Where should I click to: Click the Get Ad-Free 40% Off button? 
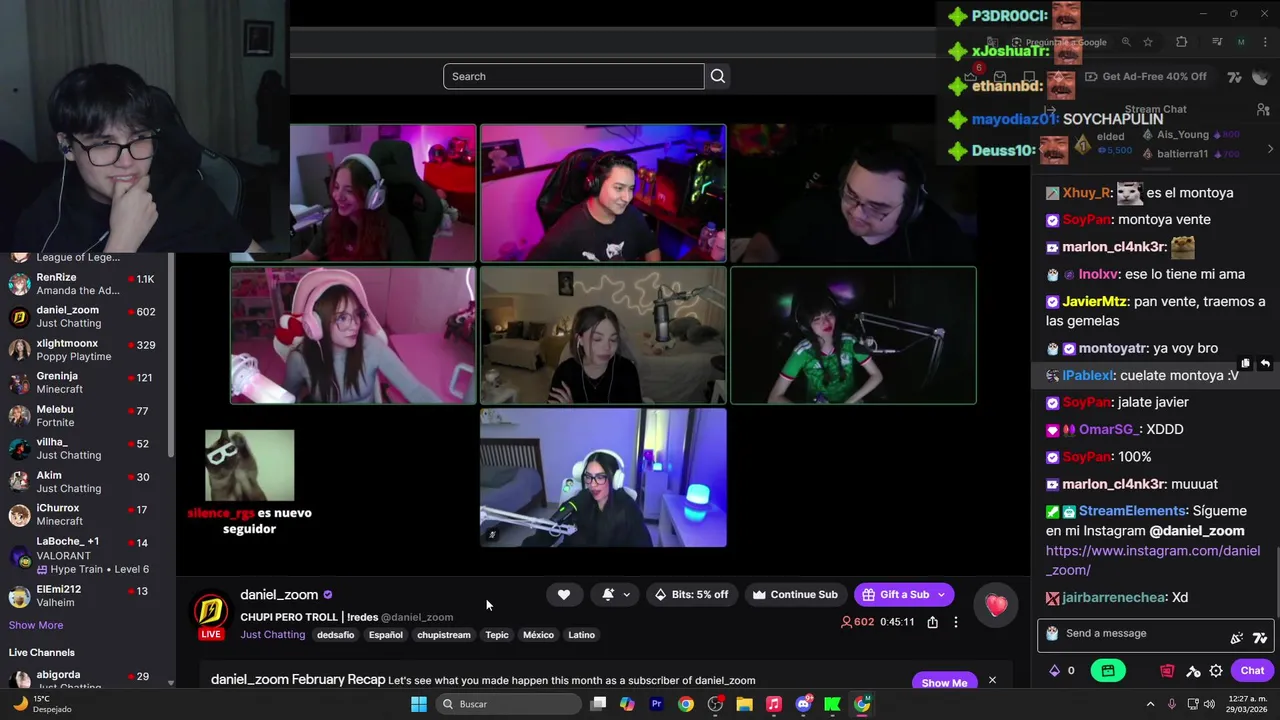[x=1144, y=76]
